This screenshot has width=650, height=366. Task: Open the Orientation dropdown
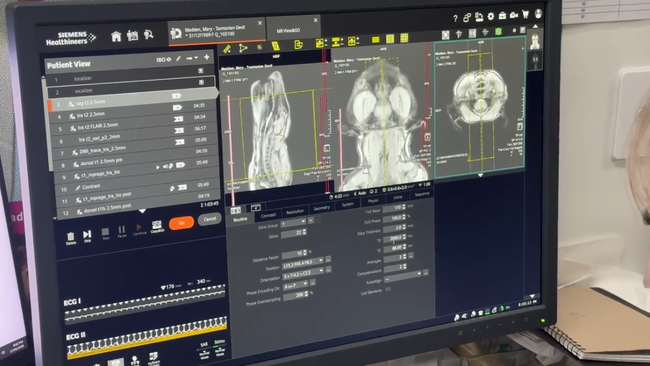[303, 274]
